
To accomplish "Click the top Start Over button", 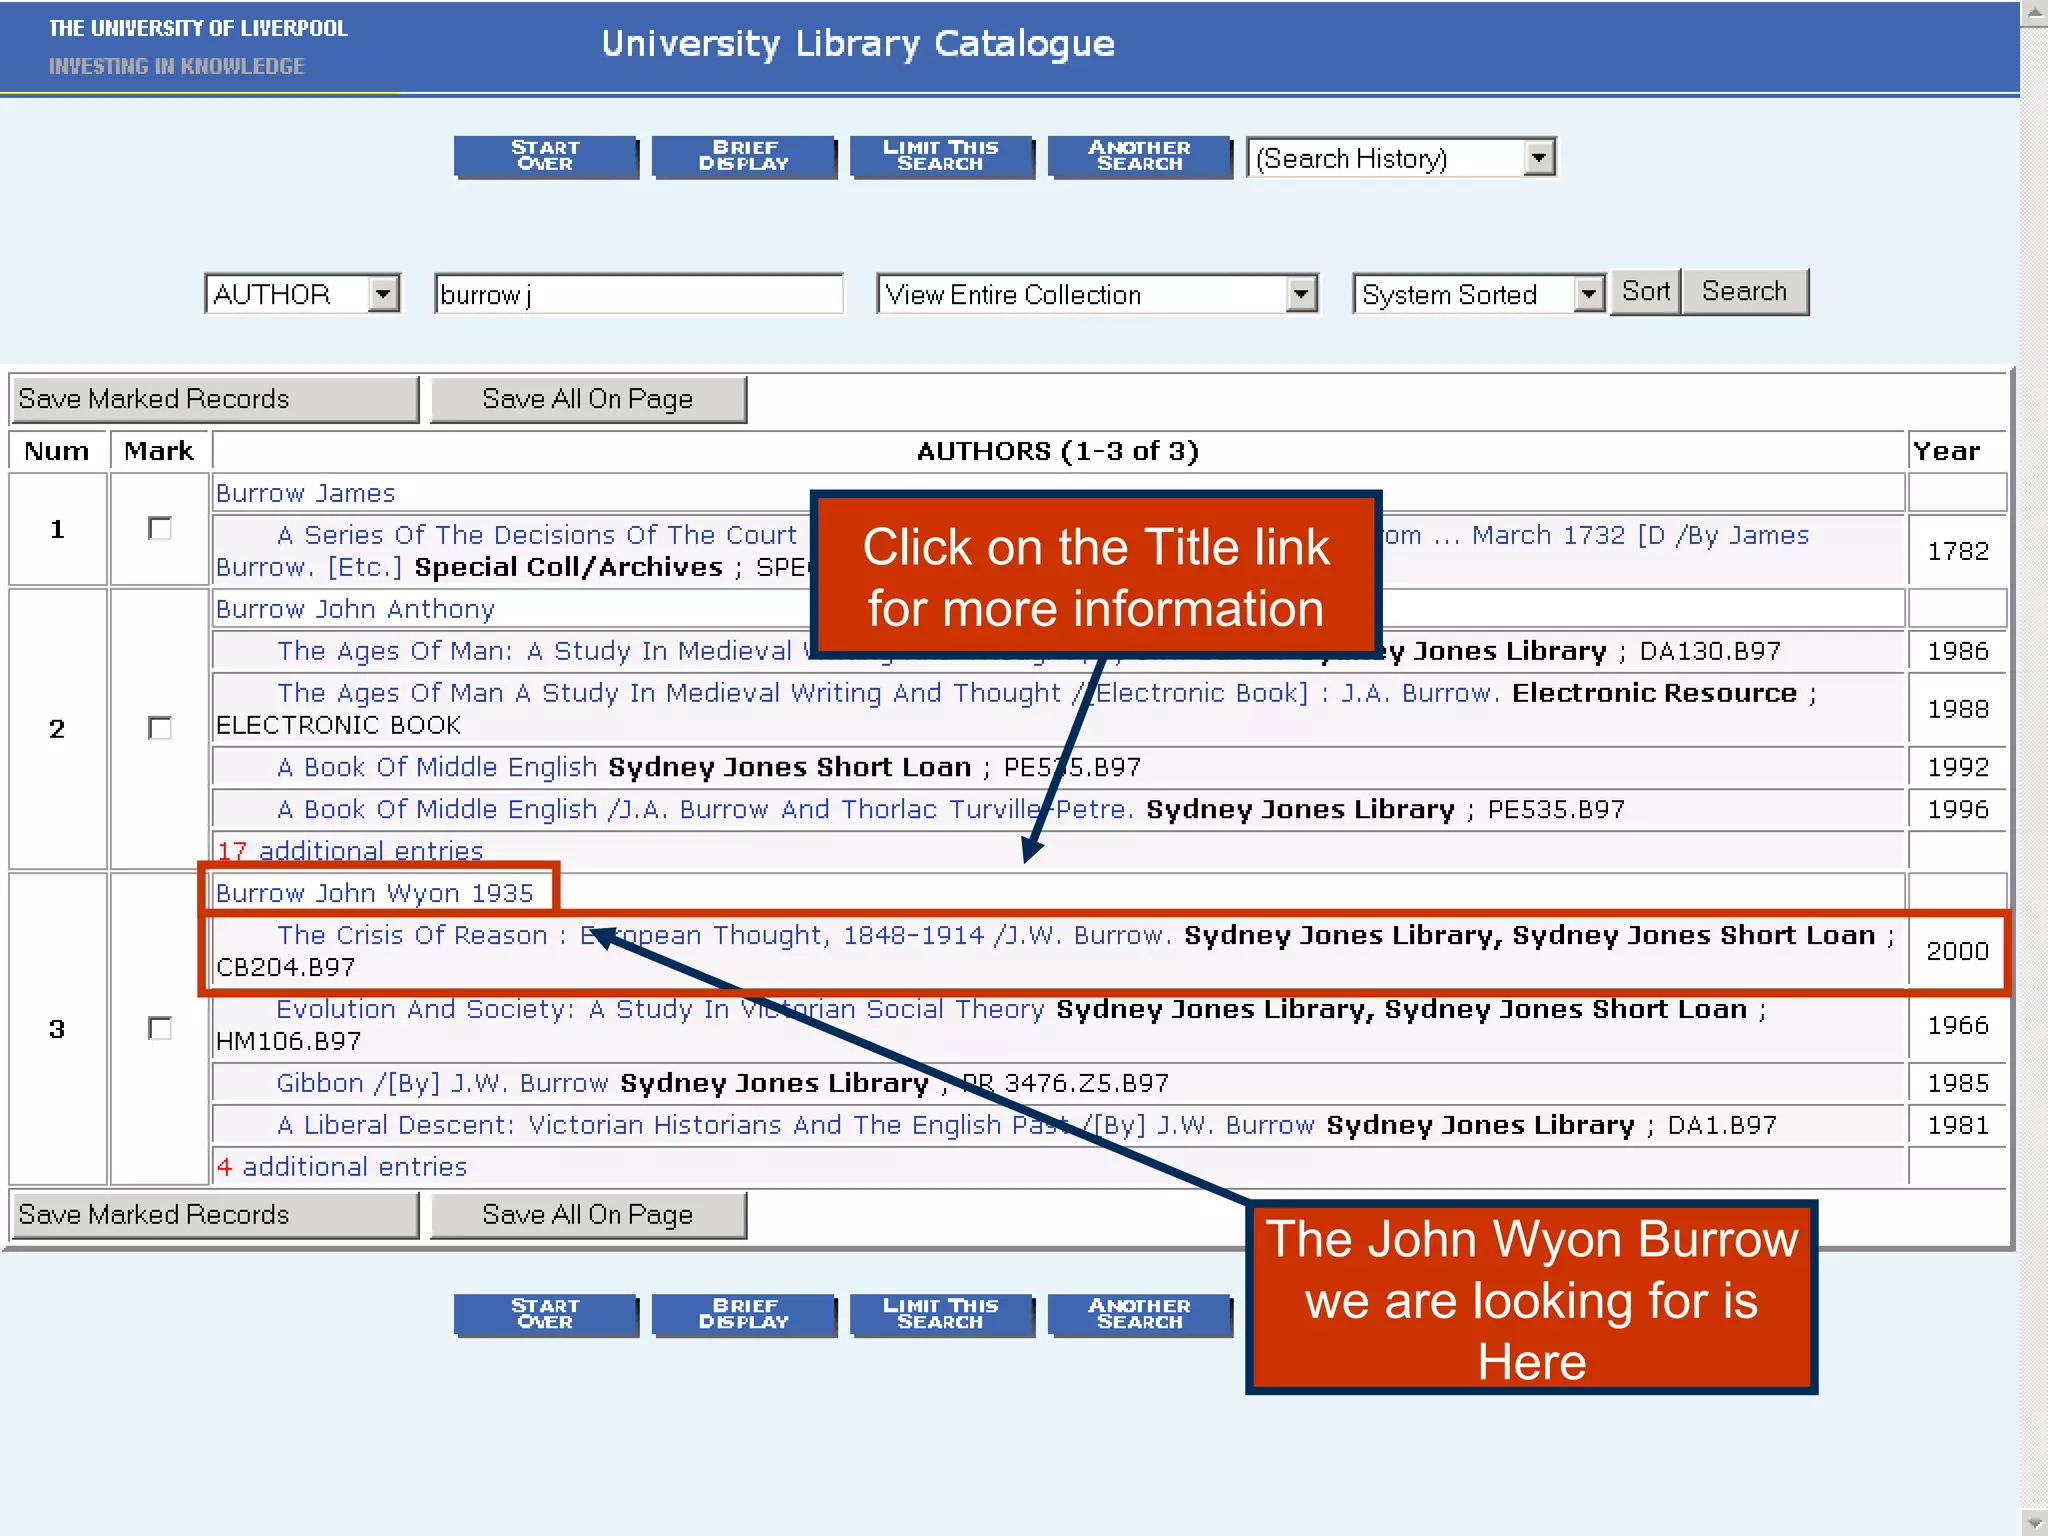I will (545, 156).
